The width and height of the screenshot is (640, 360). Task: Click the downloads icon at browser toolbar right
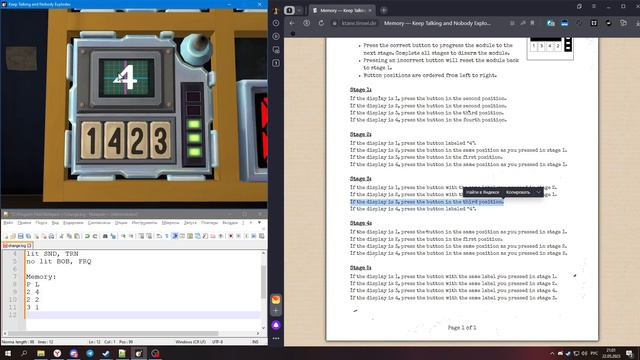click(x=638, y=23)
